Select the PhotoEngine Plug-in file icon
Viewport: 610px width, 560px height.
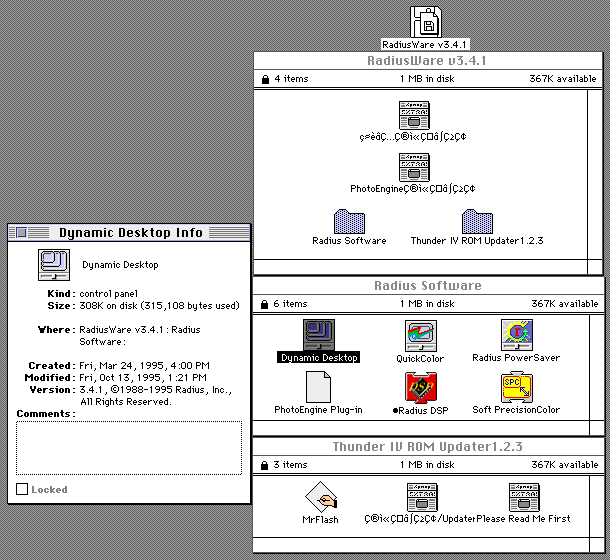click(318, 387)
